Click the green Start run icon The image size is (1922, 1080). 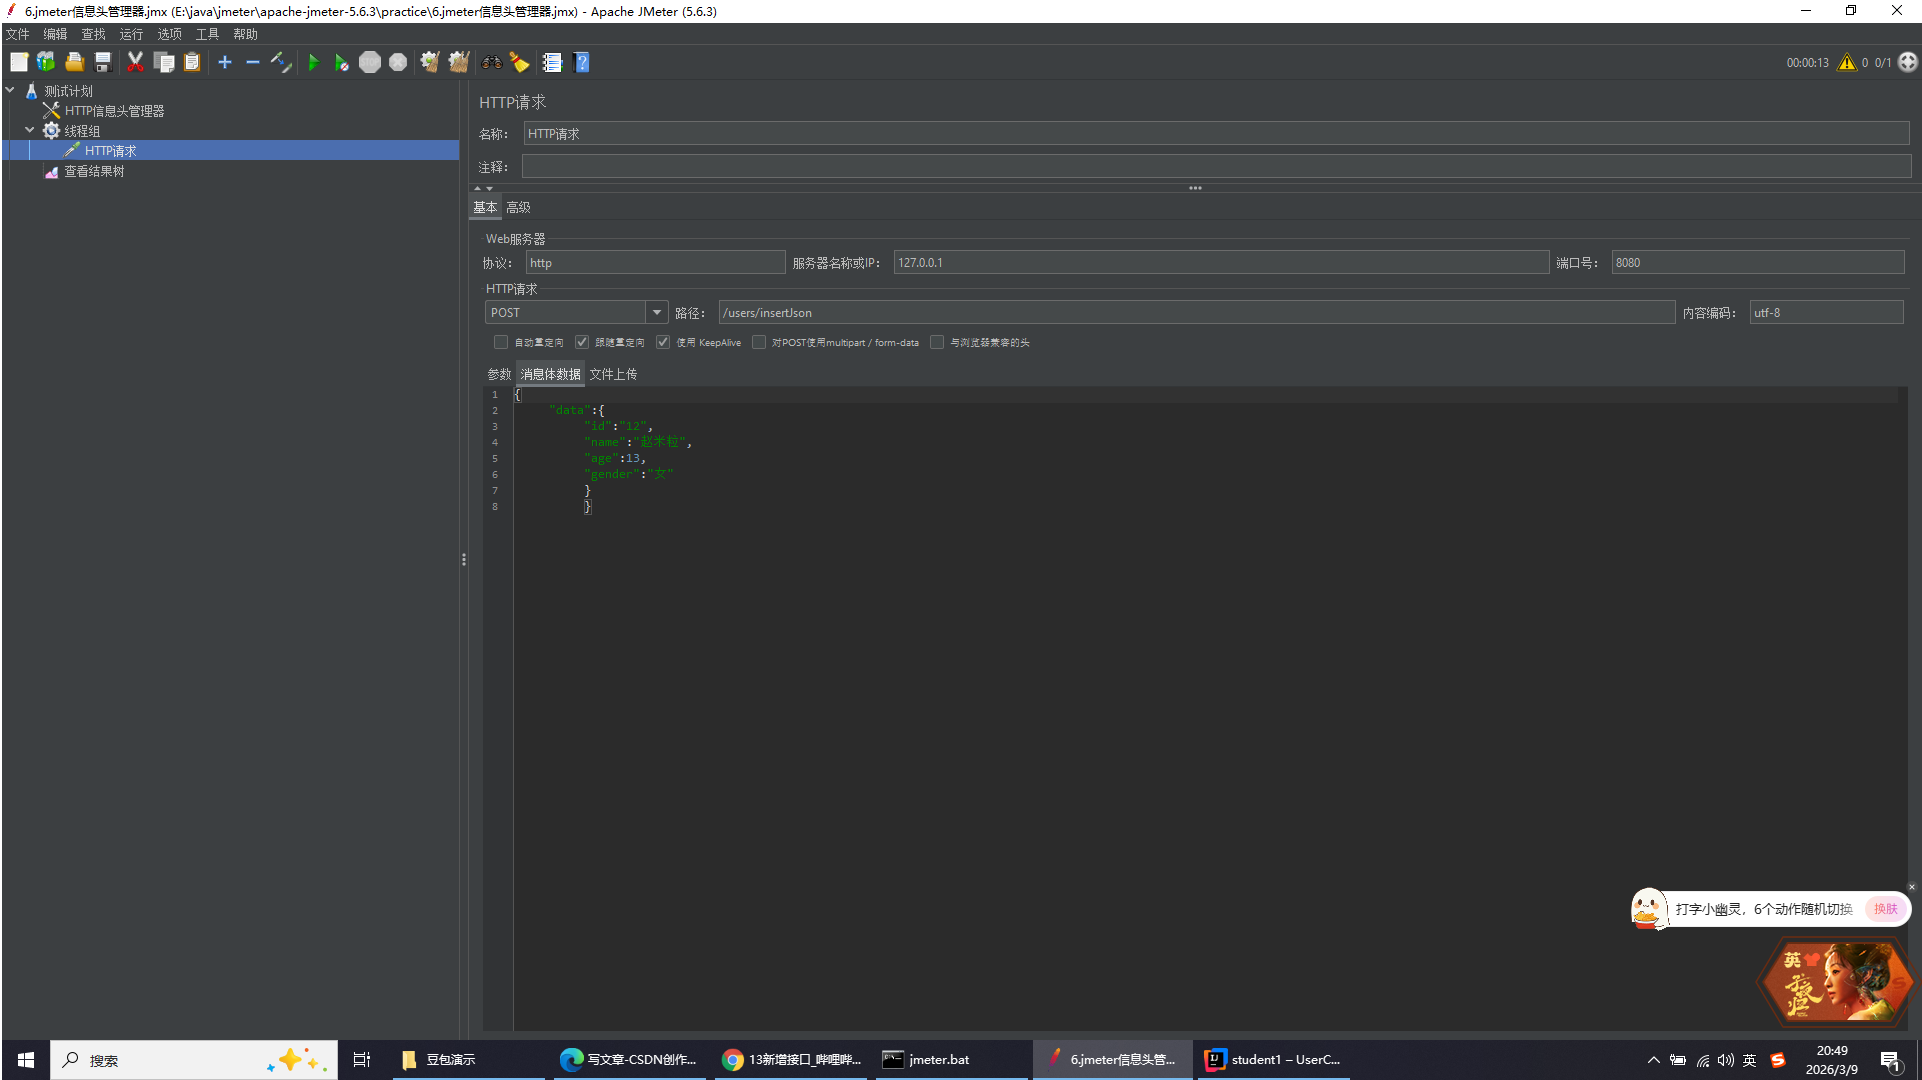click(x=313, y=62)
